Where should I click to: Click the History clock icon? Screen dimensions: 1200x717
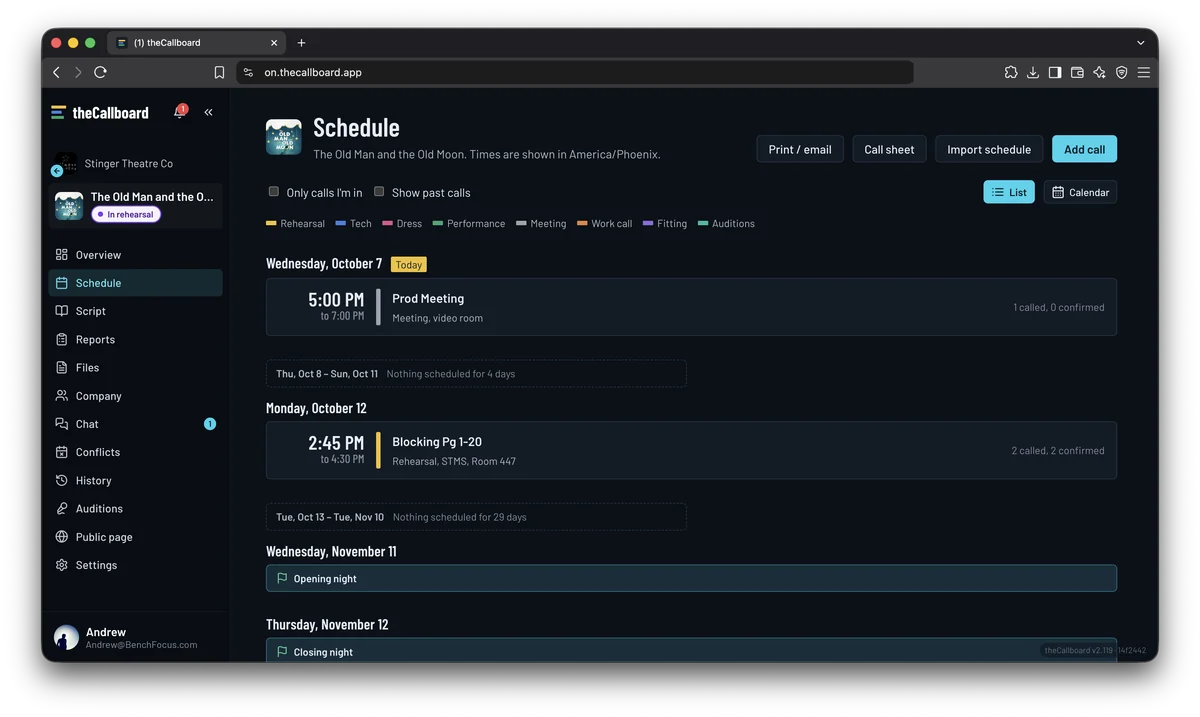click(62, 480)
